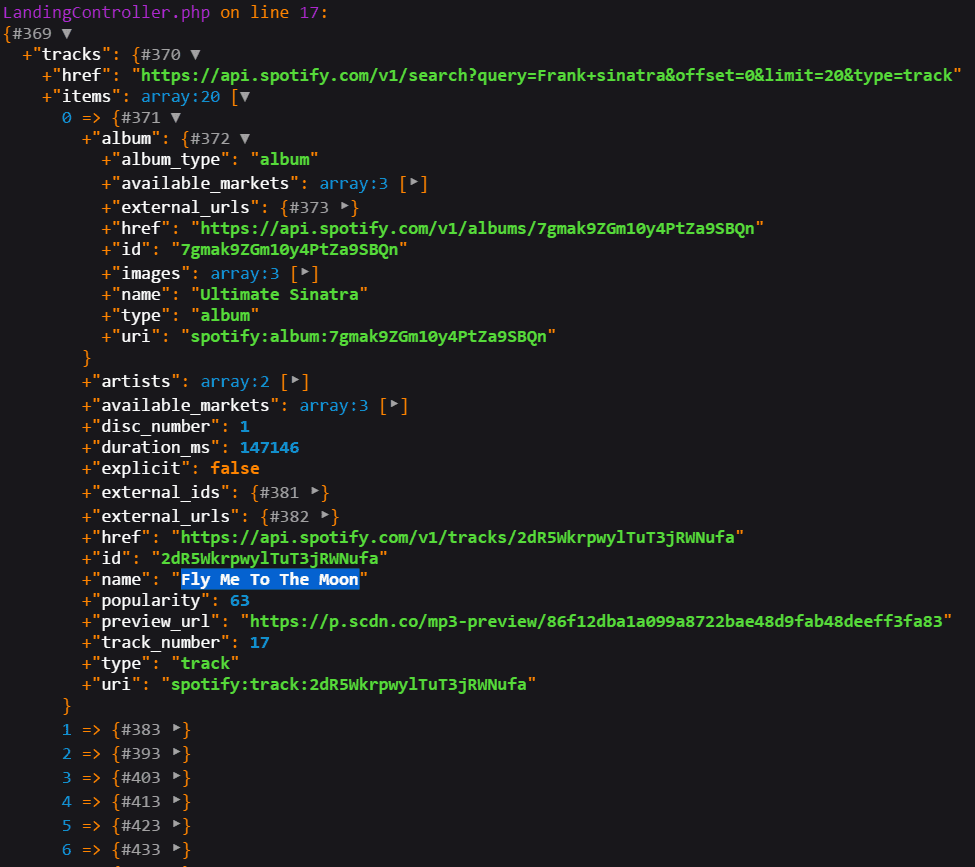Expand album external_urls object #373
The image size is (975, 867).
click(345, 206)
